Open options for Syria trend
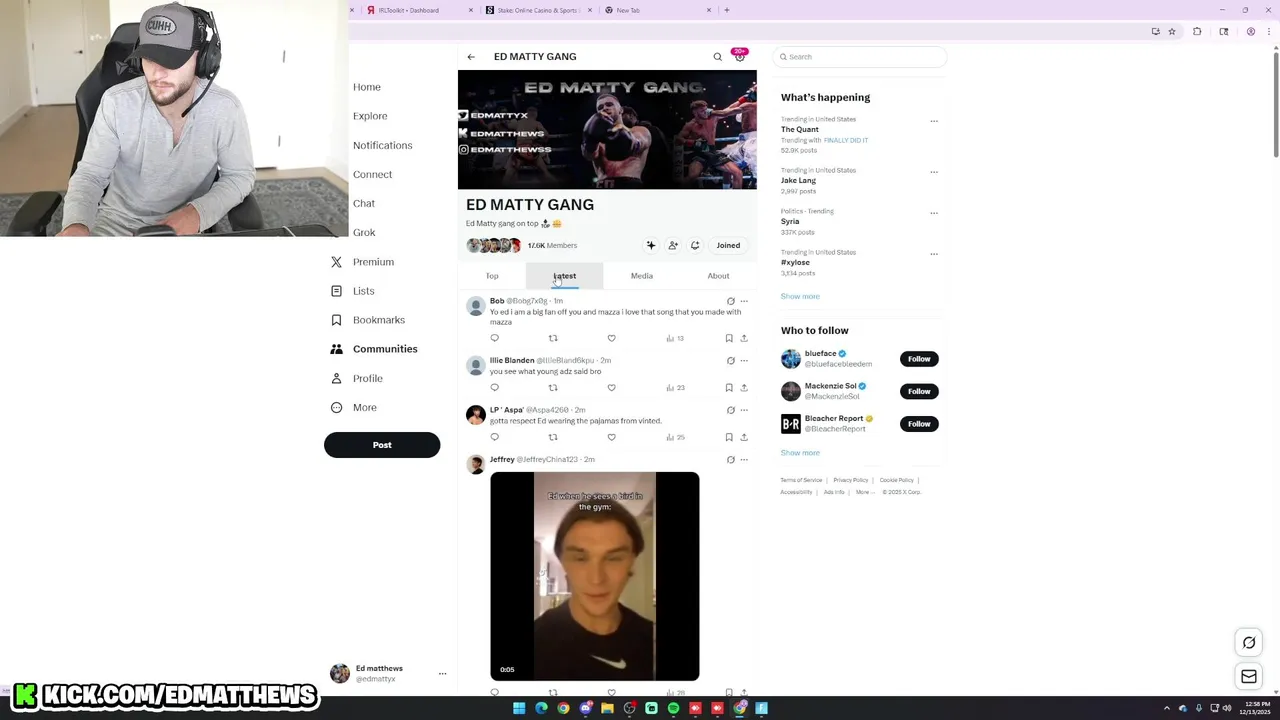1280x720 pixels. coord(934,213)
